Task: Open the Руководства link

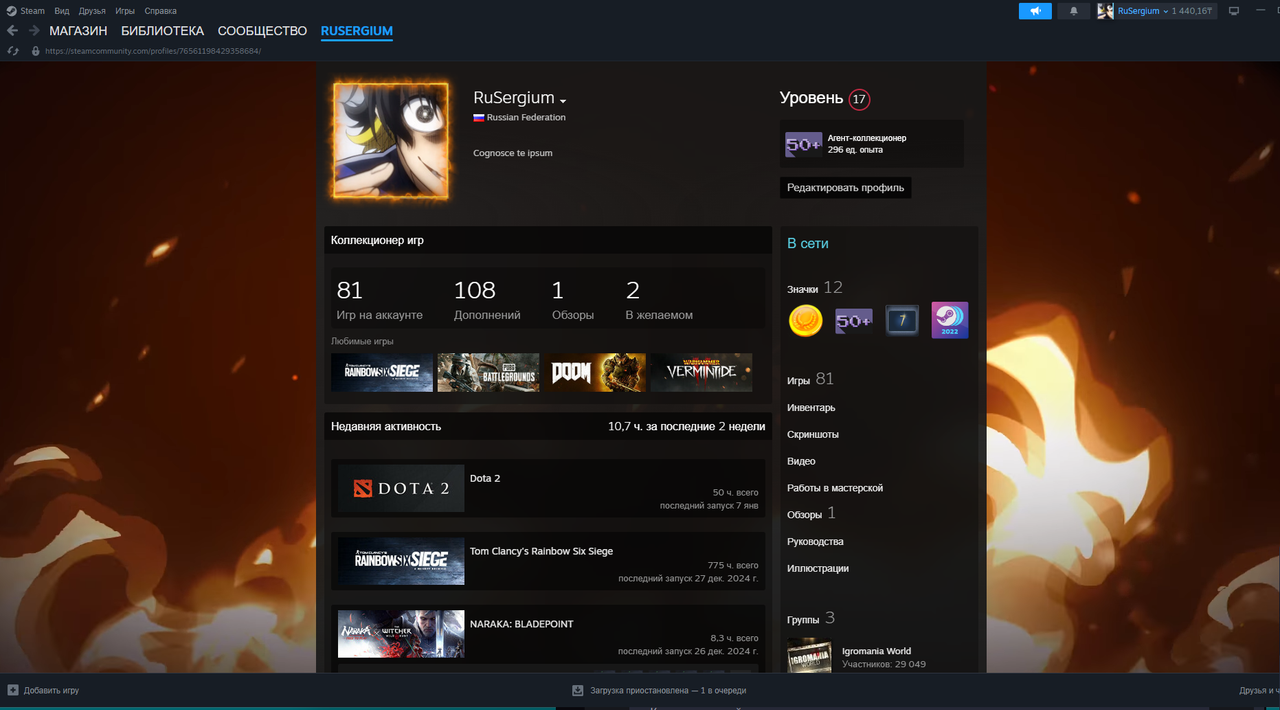Action: click(x=815, y=542)
